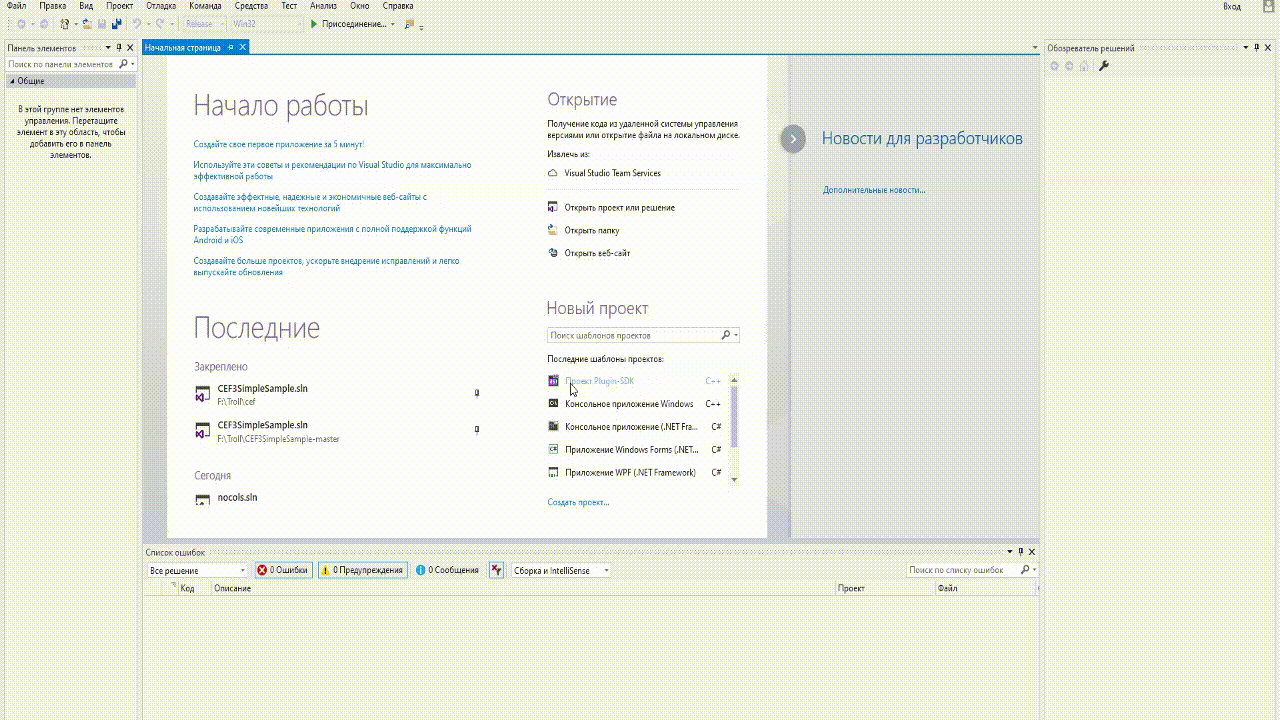Click the project templates list scrollbar

coord(734,415)
